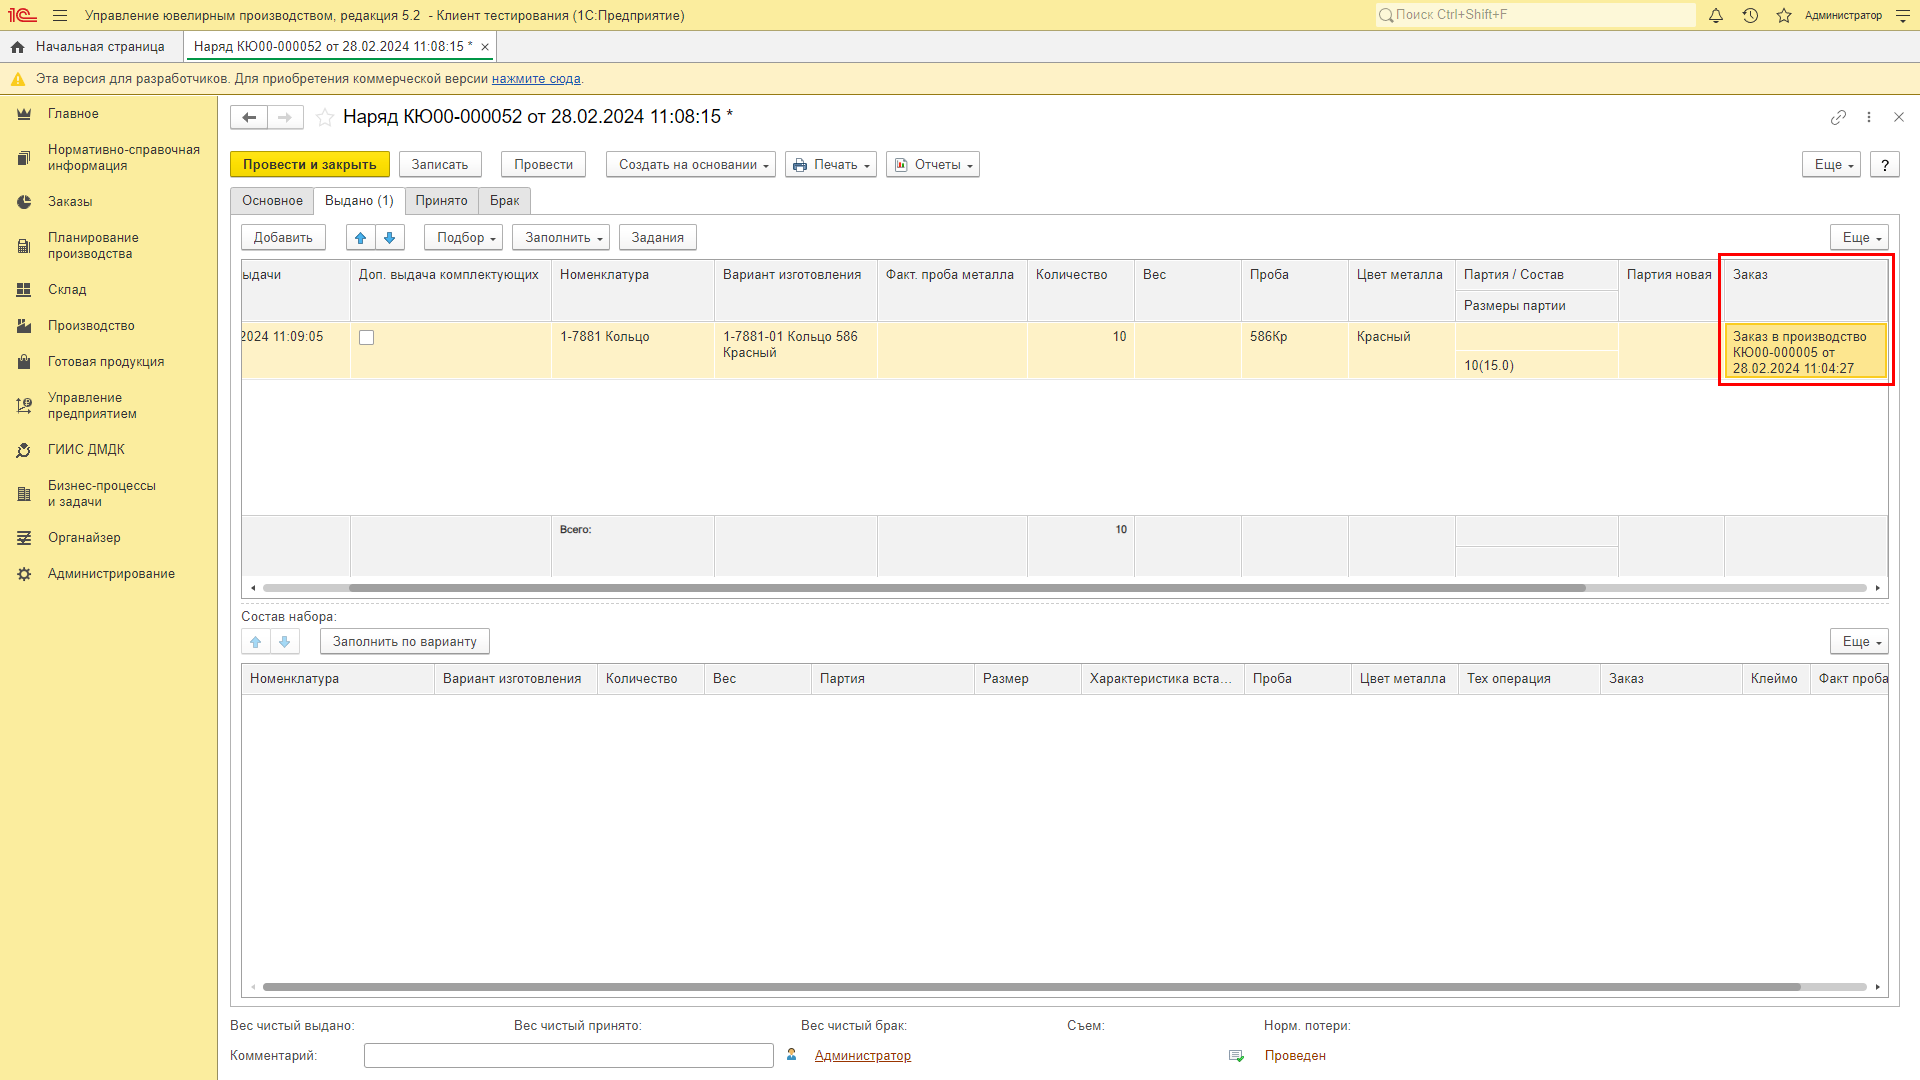Open Готовая продукция section
1920x1080 pixels.
(108, 362)
